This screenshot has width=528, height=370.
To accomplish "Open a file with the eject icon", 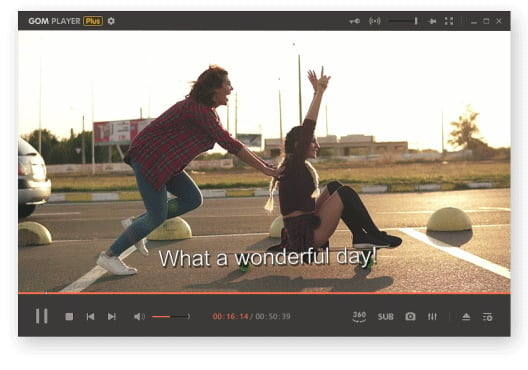I will point(466,316).
